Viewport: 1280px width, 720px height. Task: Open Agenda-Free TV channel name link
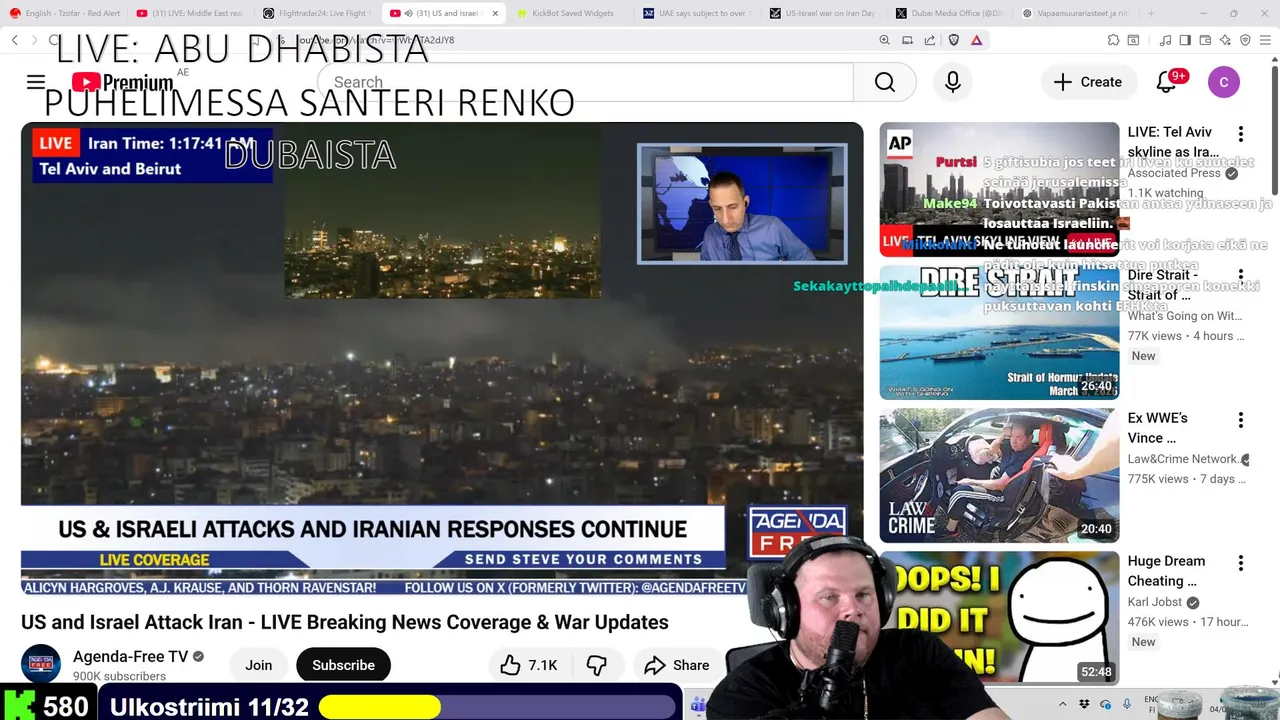(x=130, y=657)
